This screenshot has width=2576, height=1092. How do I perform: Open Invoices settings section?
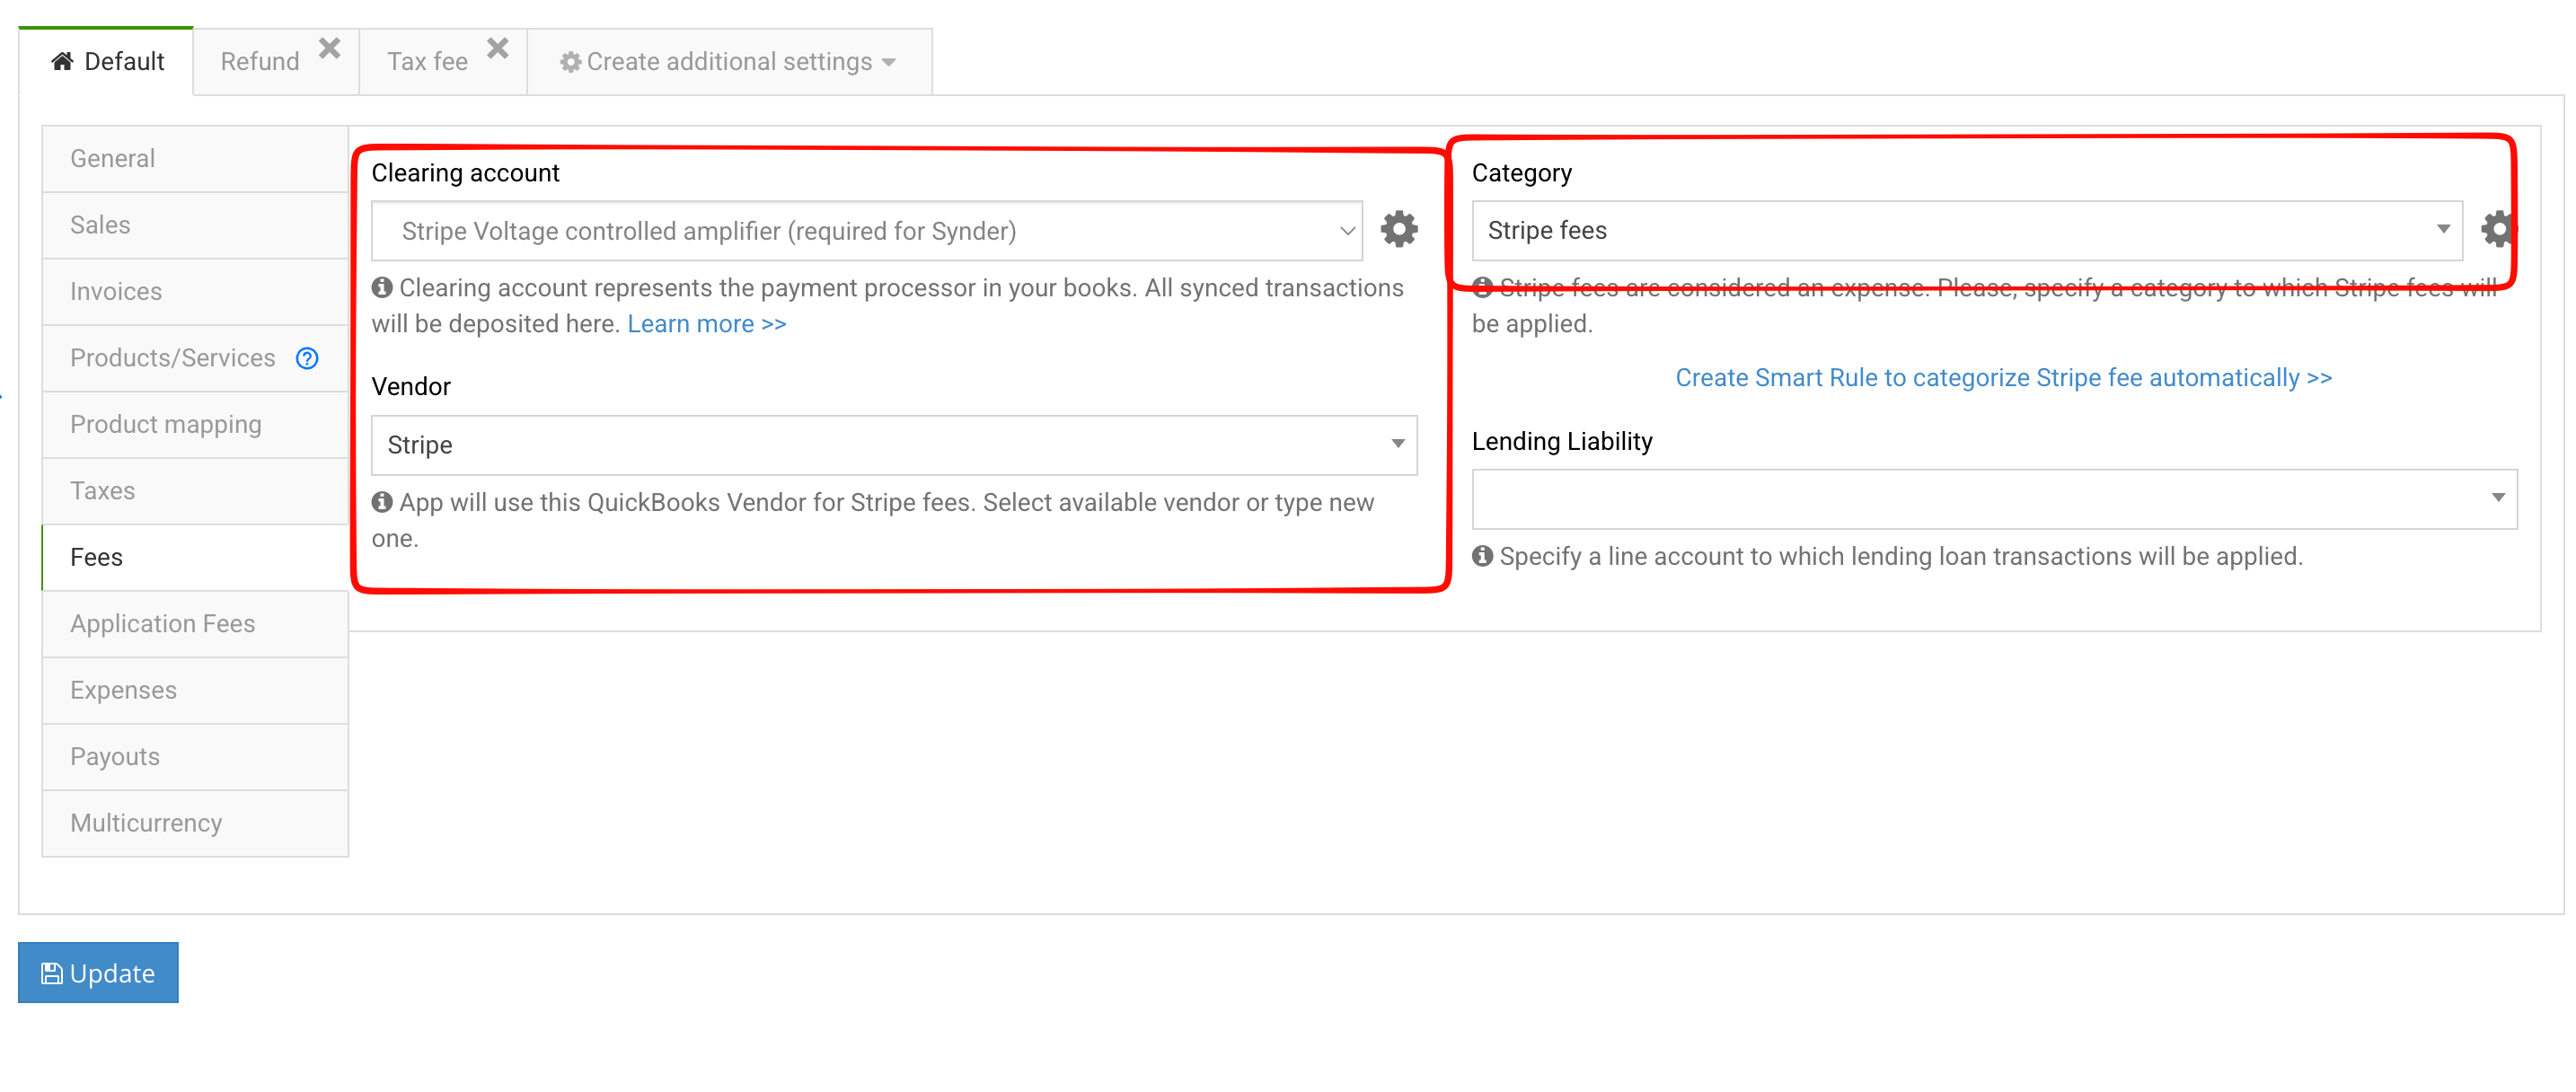point(195,292)
